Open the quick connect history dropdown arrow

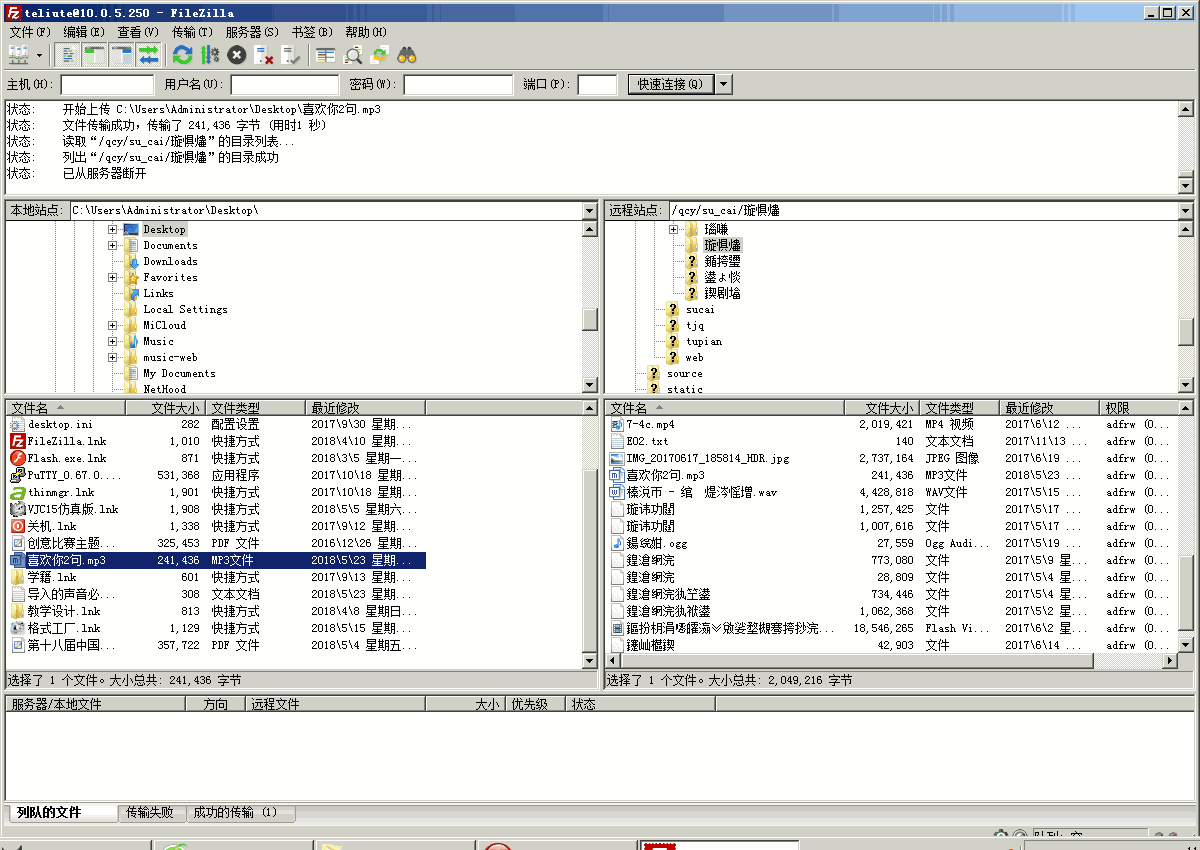(724, 85)
